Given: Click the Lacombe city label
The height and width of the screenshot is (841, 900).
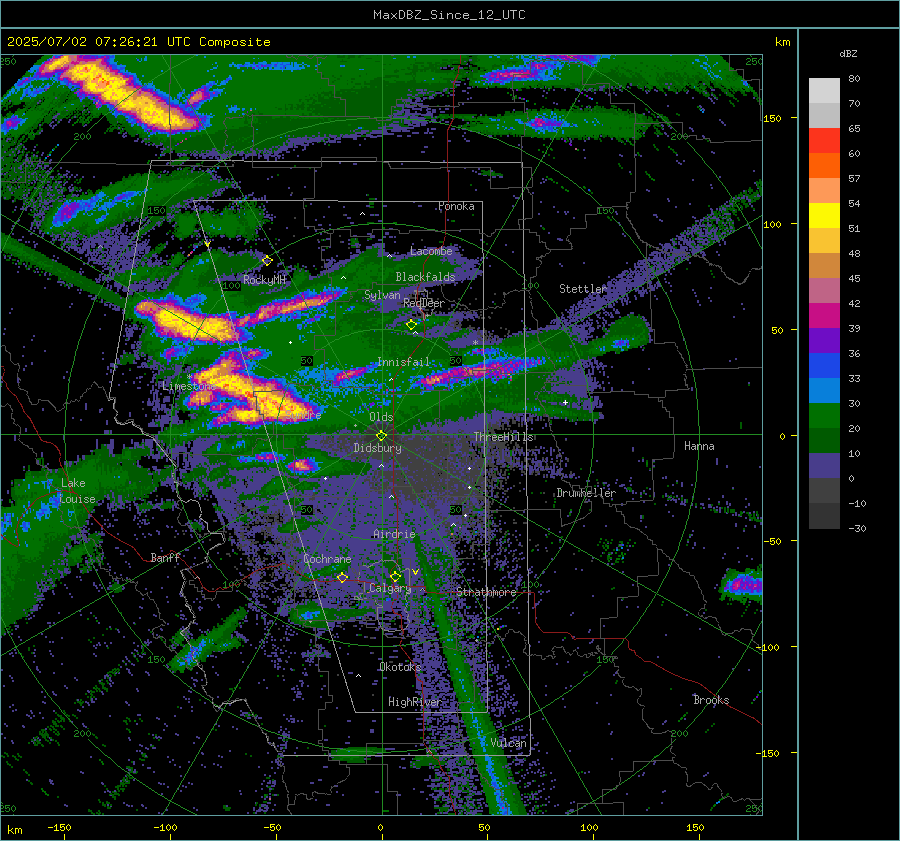Looking at the screenshot, I should tap(431, 251).
